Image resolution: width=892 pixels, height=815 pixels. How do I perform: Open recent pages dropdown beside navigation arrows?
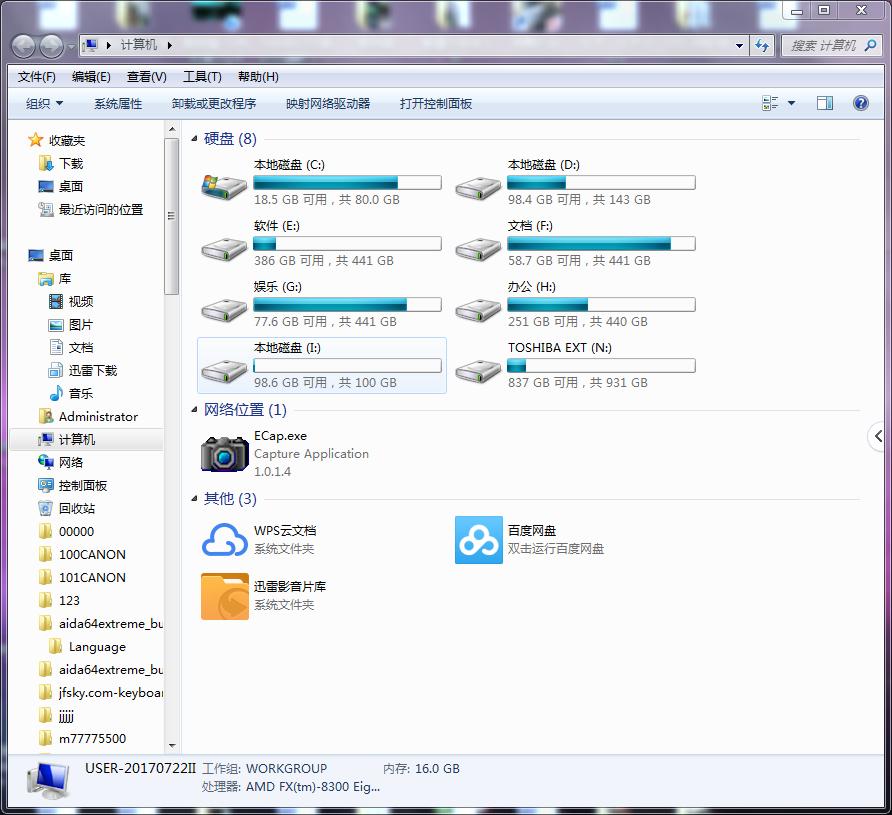(x=71, y=46)
